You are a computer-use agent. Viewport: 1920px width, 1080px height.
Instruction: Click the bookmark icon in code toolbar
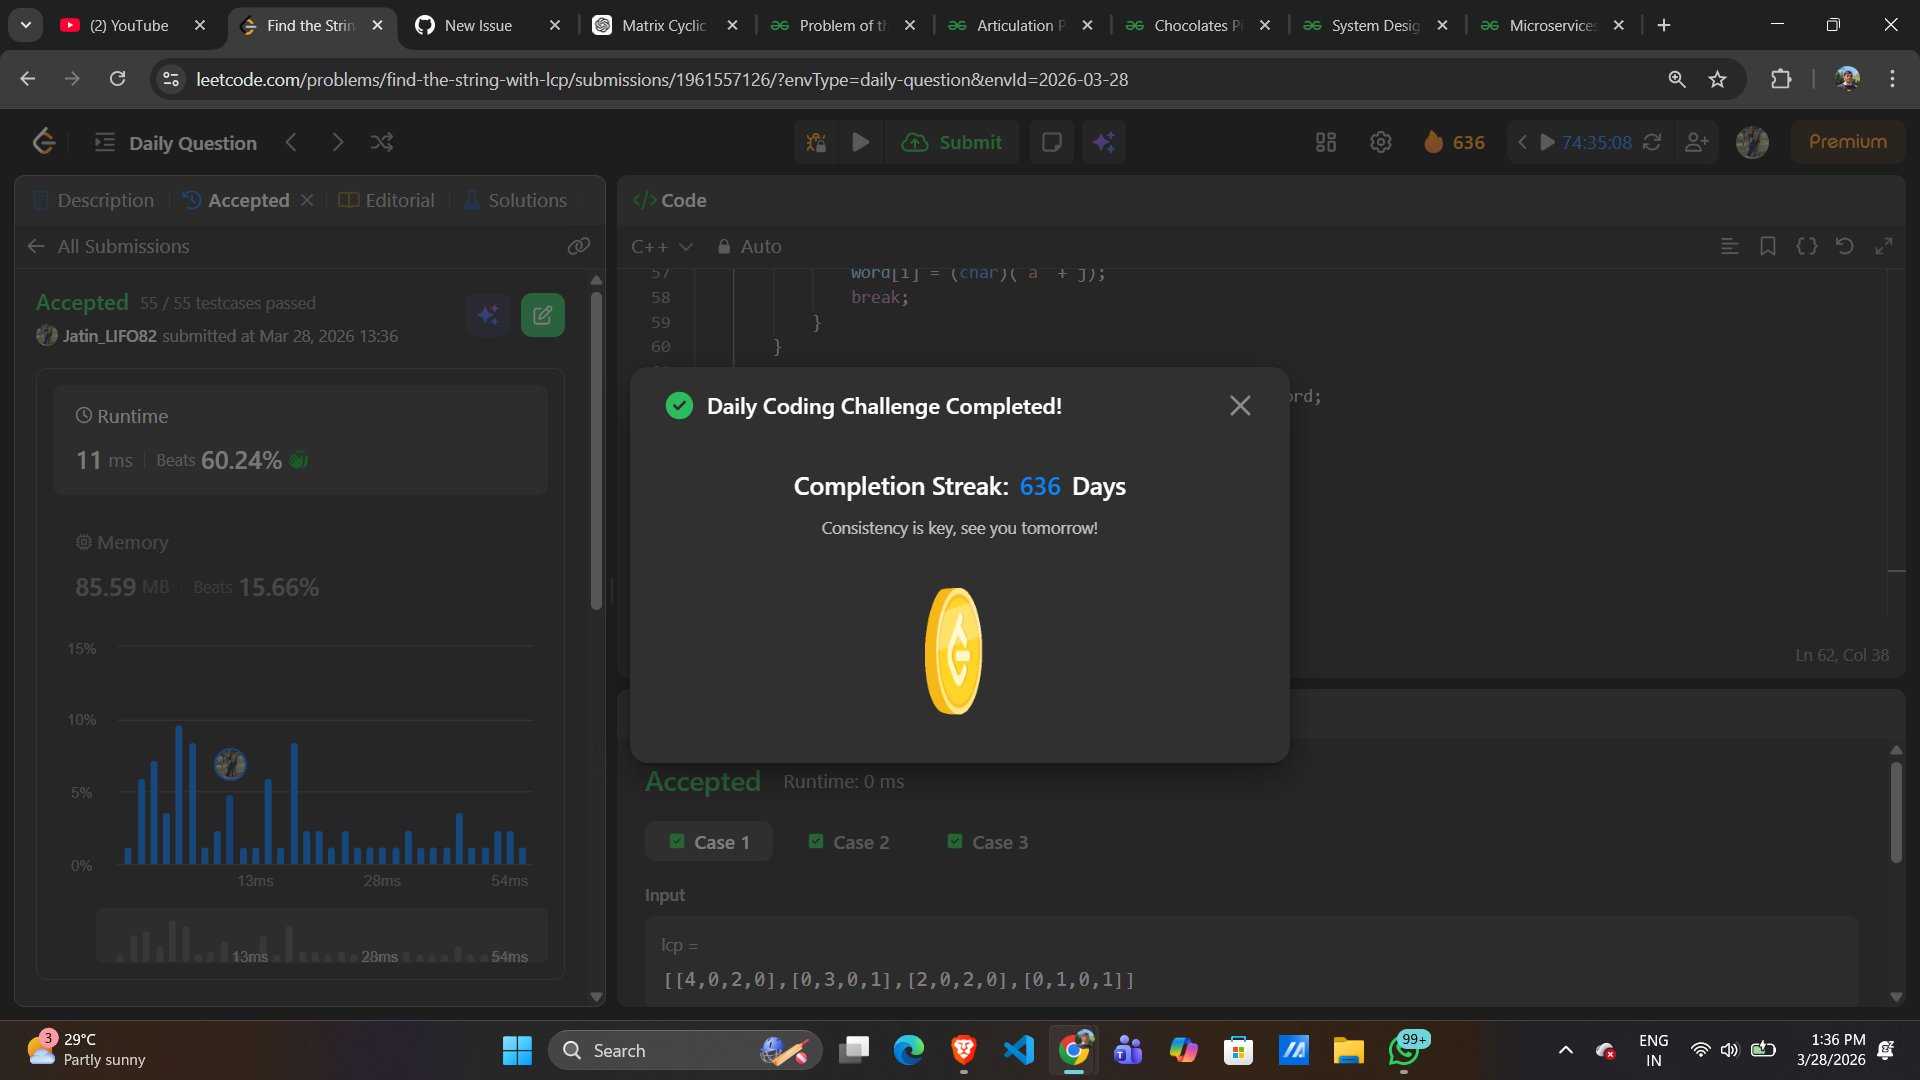1767,246
